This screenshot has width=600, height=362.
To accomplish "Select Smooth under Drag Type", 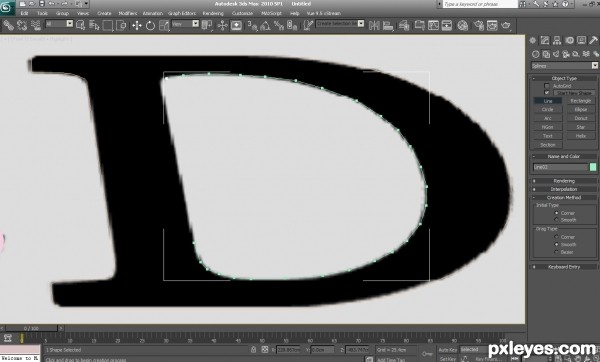I will click(x=556, y=244).
